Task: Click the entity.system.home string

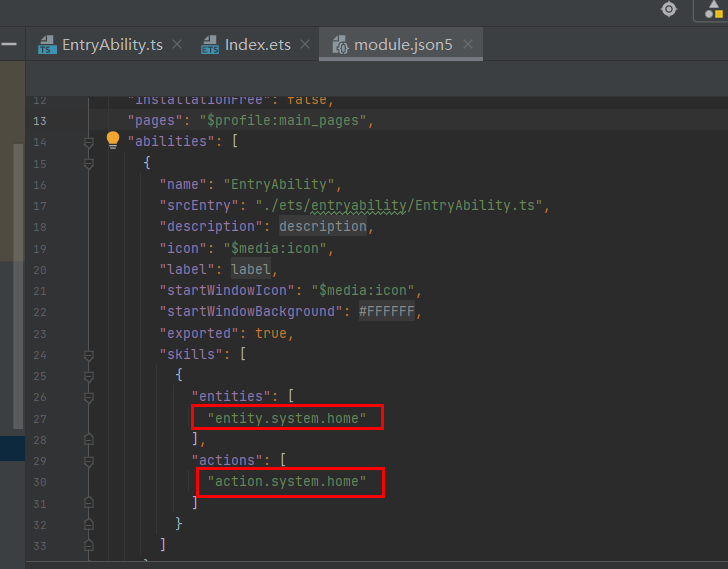Action: (x=286, y=418)
